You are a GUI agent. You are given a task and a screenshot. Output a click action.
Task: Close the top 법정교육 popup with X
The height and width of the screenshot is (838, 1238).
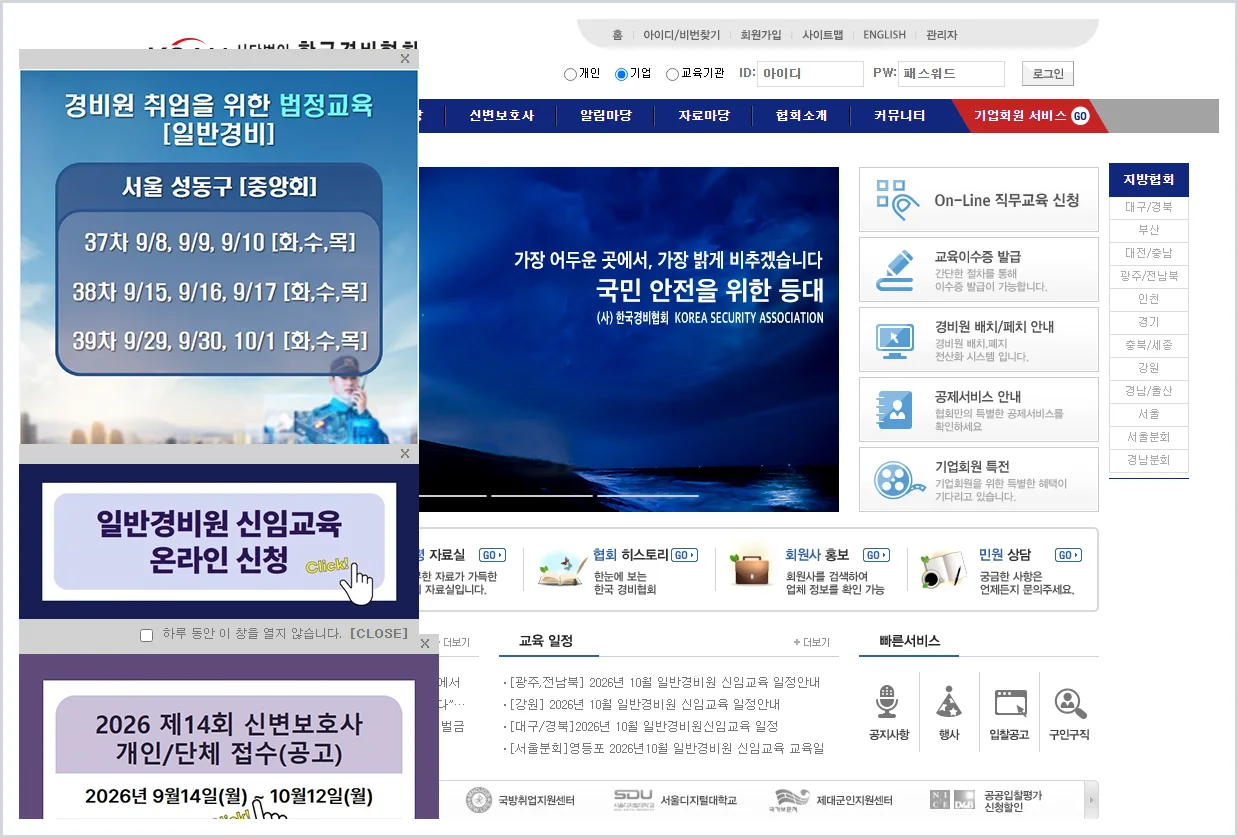405,59
